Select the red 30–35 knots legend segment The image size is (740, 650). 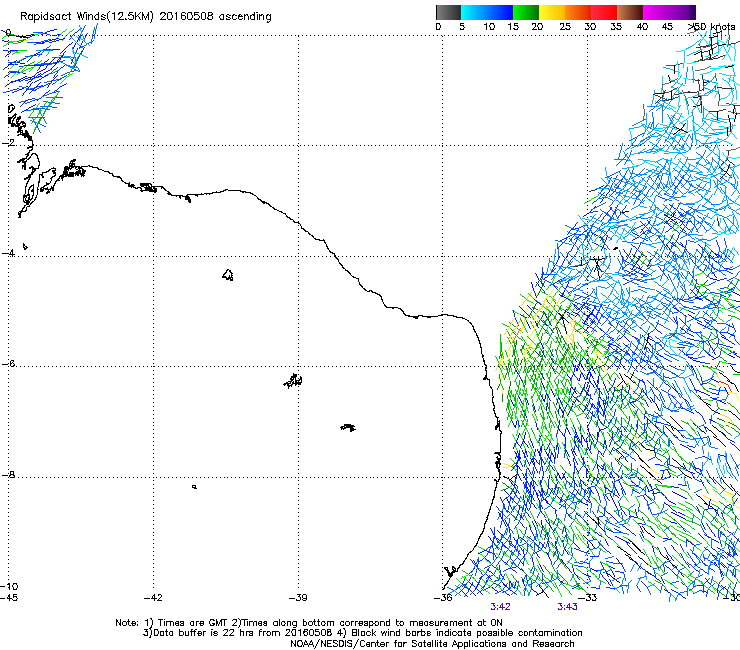point(604,12)
